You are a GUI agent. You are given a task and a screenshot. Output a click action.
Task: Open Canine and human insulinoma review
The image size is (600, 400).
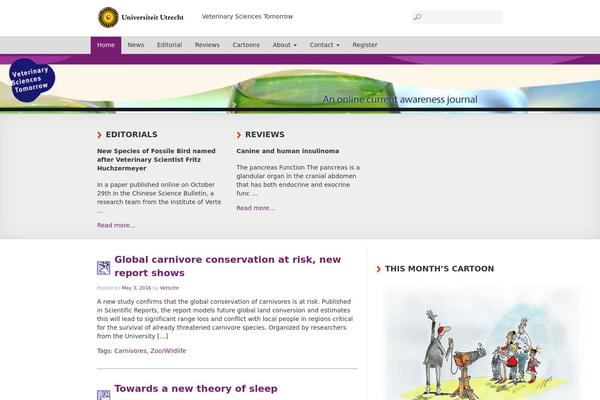(288, 151)
